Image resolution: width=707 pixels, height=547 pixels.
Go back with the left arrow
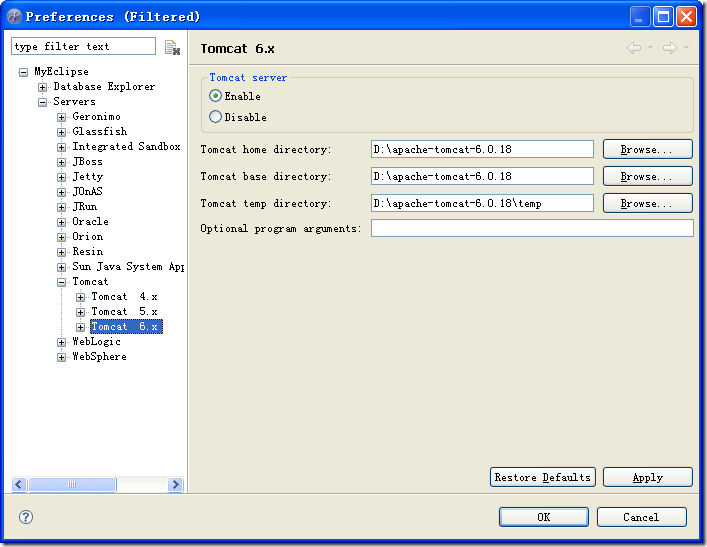pos(634,47)
